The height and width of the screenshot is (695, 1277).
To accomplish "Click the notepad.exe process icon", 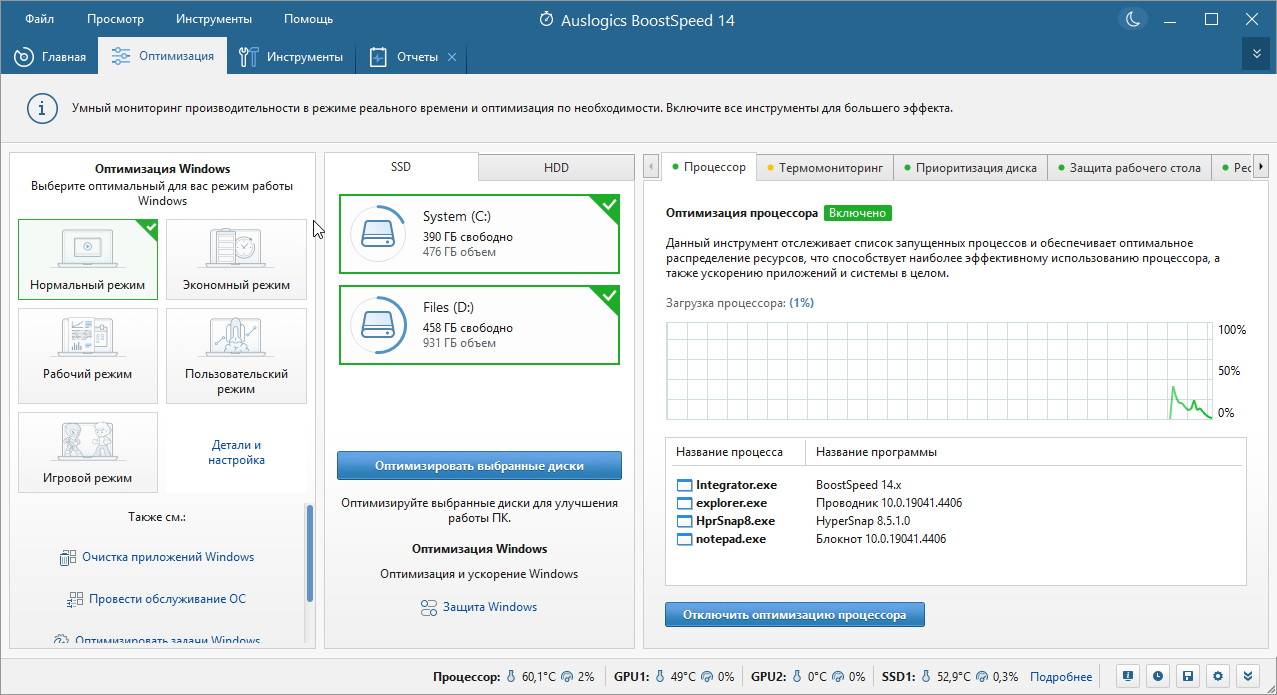I will 685,539.
